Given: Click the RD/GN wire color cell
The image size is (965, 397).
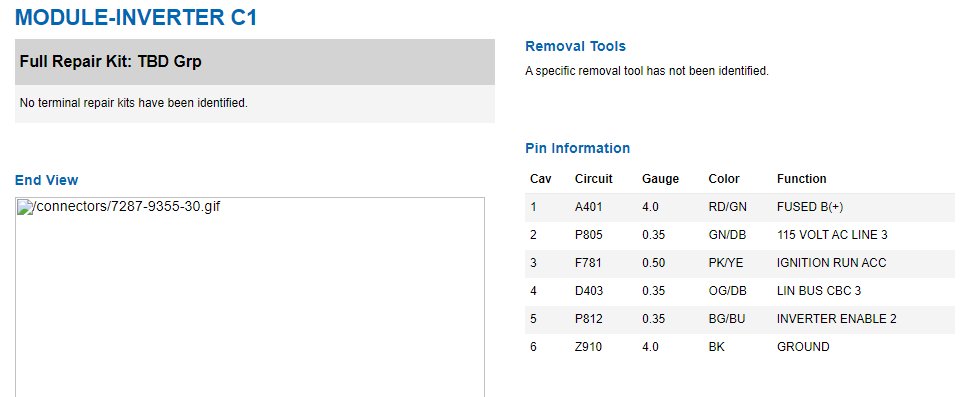Looking at the screenshot, I should tap(727, 207).
